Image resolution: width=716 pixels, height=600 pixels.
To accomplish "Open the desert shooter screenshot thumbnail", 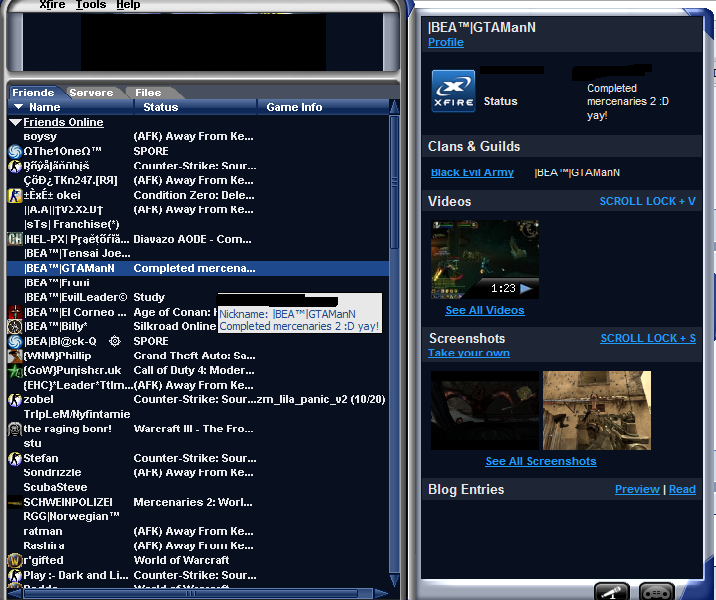I will point(597,411).
